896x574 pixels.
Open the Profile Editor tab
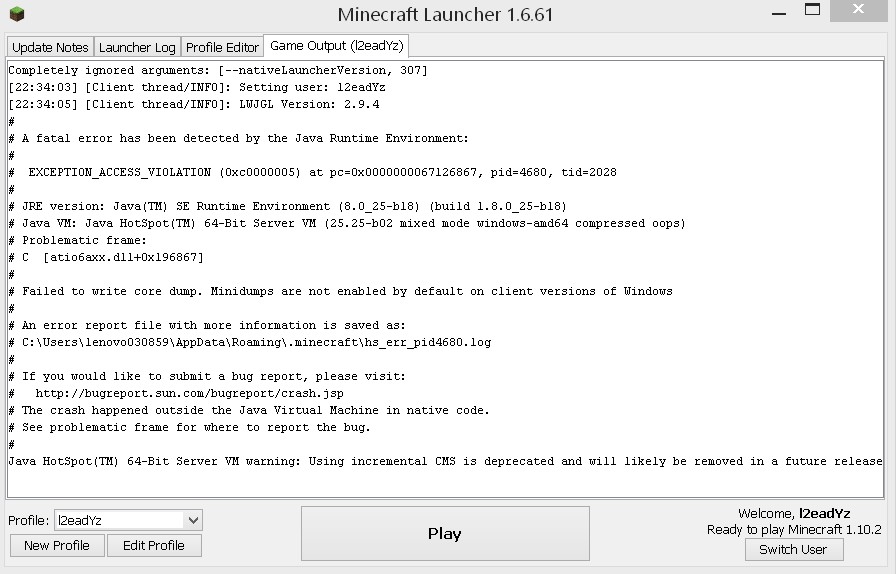222,47
